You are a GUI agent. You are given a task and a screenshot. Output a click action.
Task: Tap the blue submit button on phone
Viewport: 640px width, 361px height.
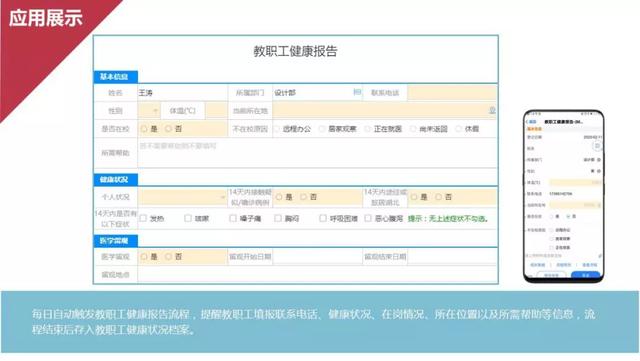click(586, 276)
